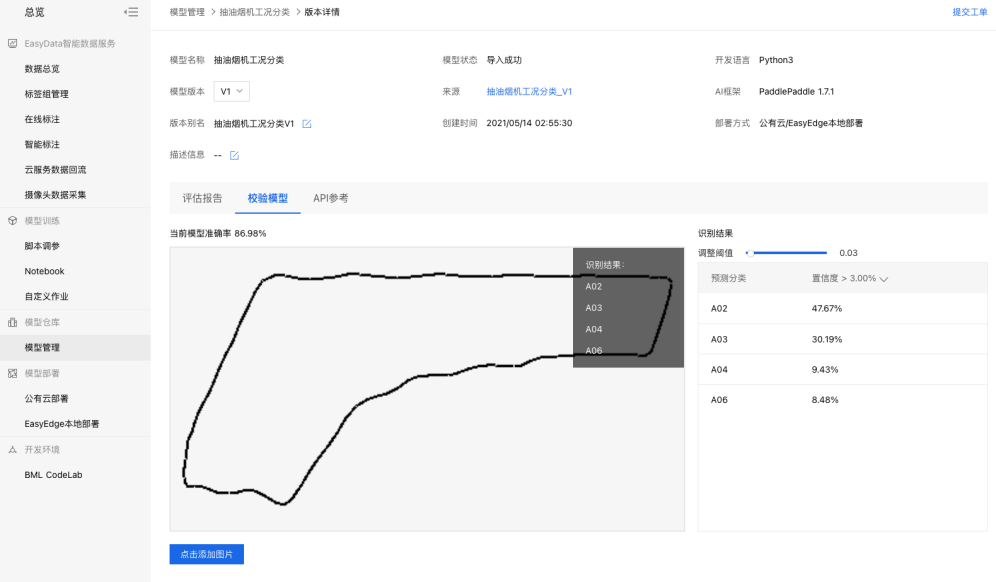Screen dimensions: 996x582
Task: Select the 校验模型 tab
Action: pyautogui.click(x=267, y=198)
